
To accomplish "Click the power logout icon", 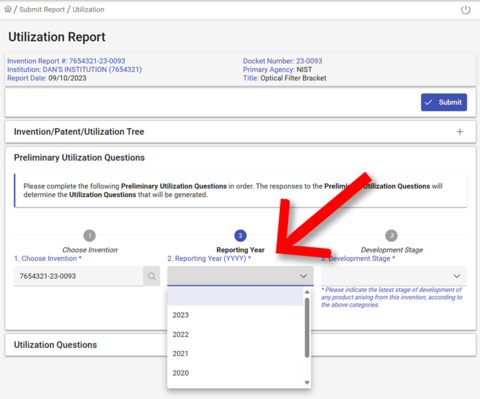I will (x=465, y=10).
